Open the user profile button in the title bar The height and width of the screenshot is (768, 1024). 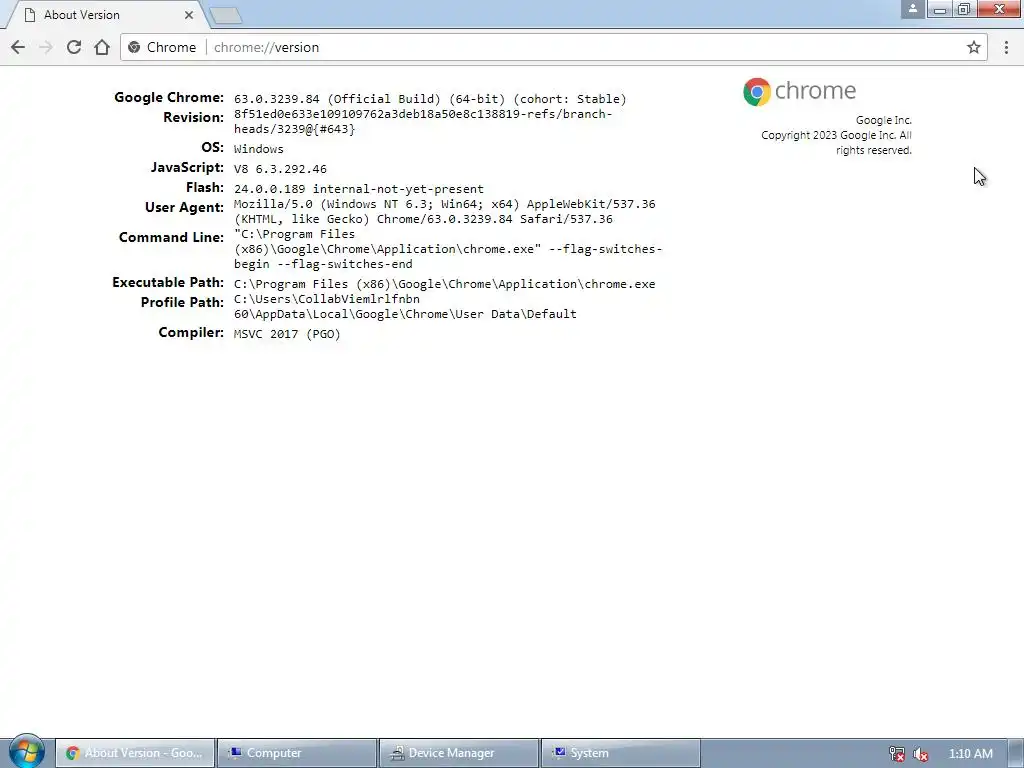[x=912, y=8]
